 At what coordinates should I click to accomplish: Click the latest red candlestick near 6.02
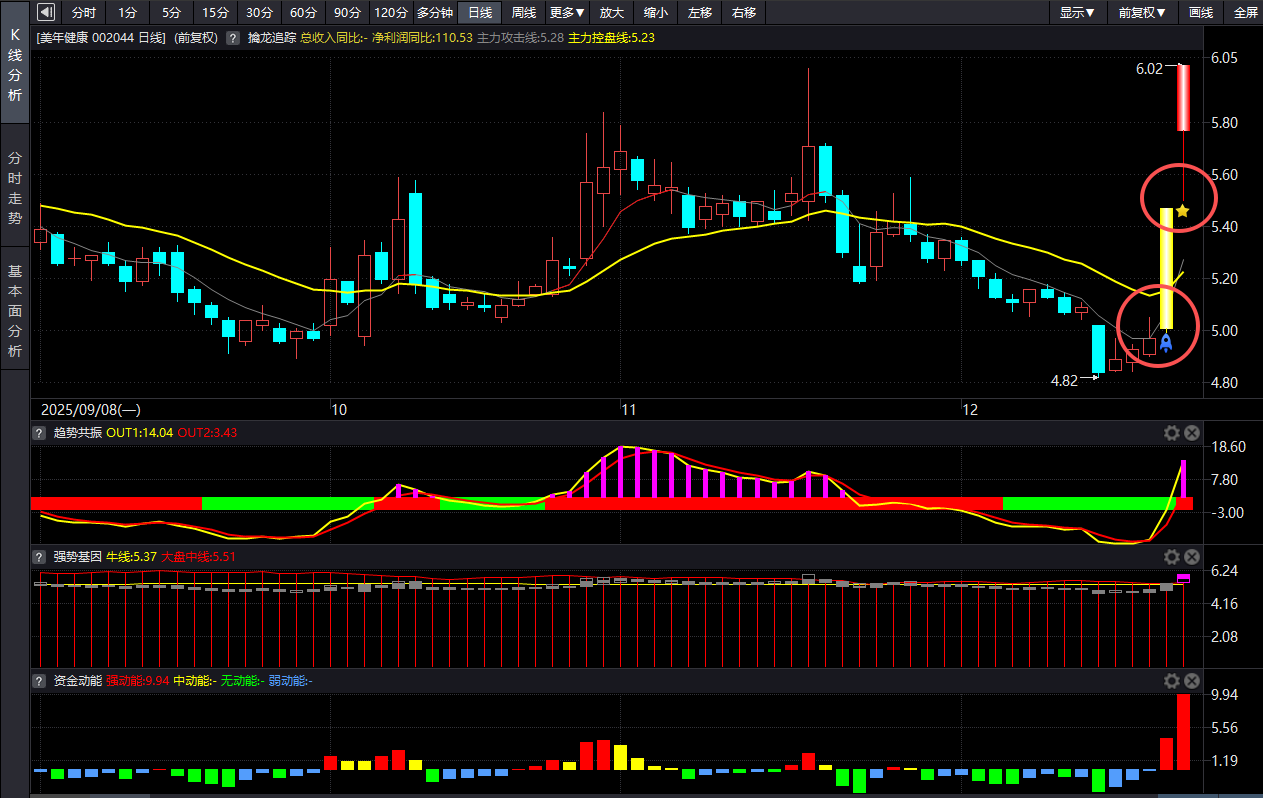[x=1182, y=97]
